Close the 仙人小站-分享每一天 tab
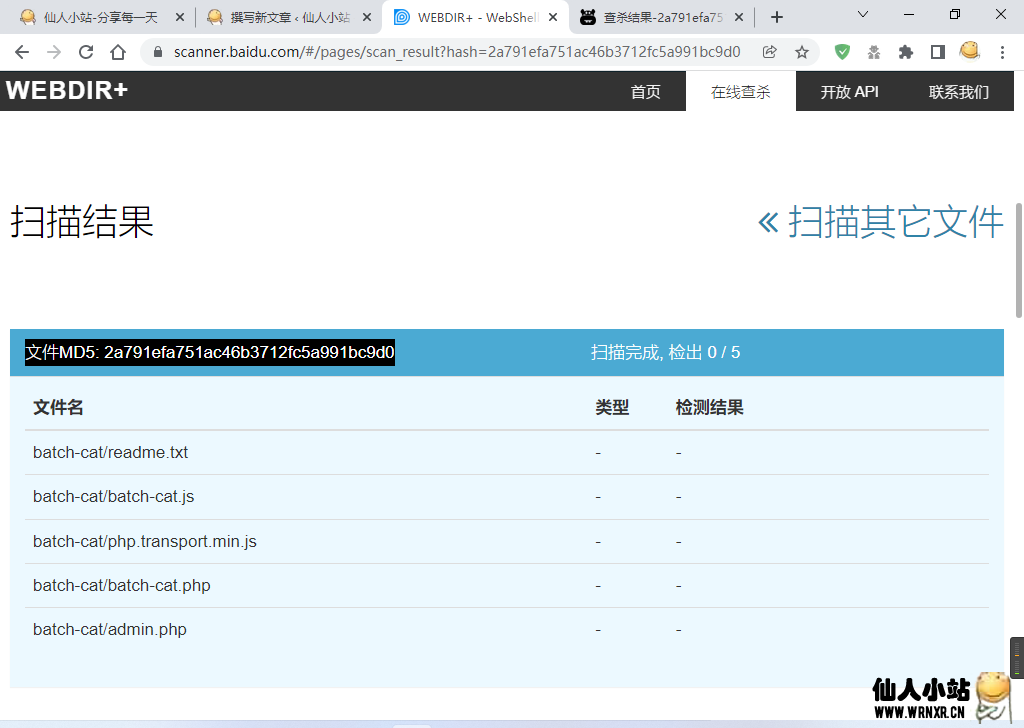The width and height of the screenshot is (1024, 728). pyautogui.click(x=180, y=18)
